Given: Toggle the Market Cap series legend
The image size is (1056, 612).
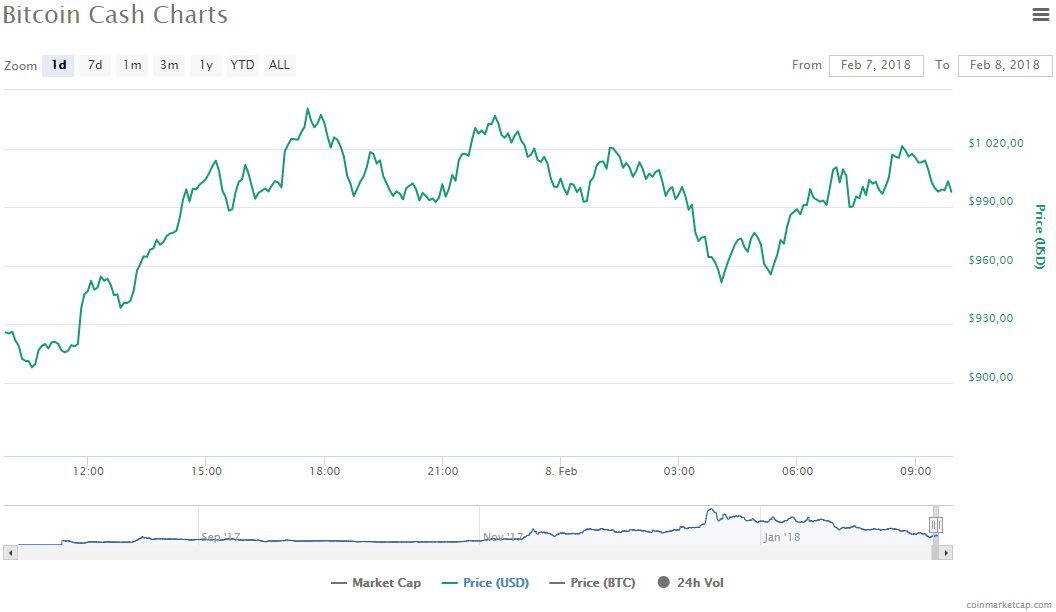Looking at the screenshot, I should pyautogui.click(x=376, y=583).
